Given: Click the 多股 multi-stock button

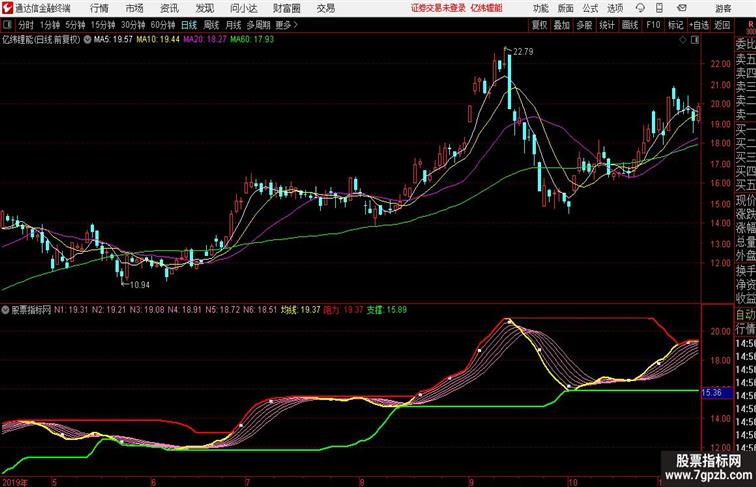Looking at the screenshot, I should pyautogui.click(x=584, y=25).
